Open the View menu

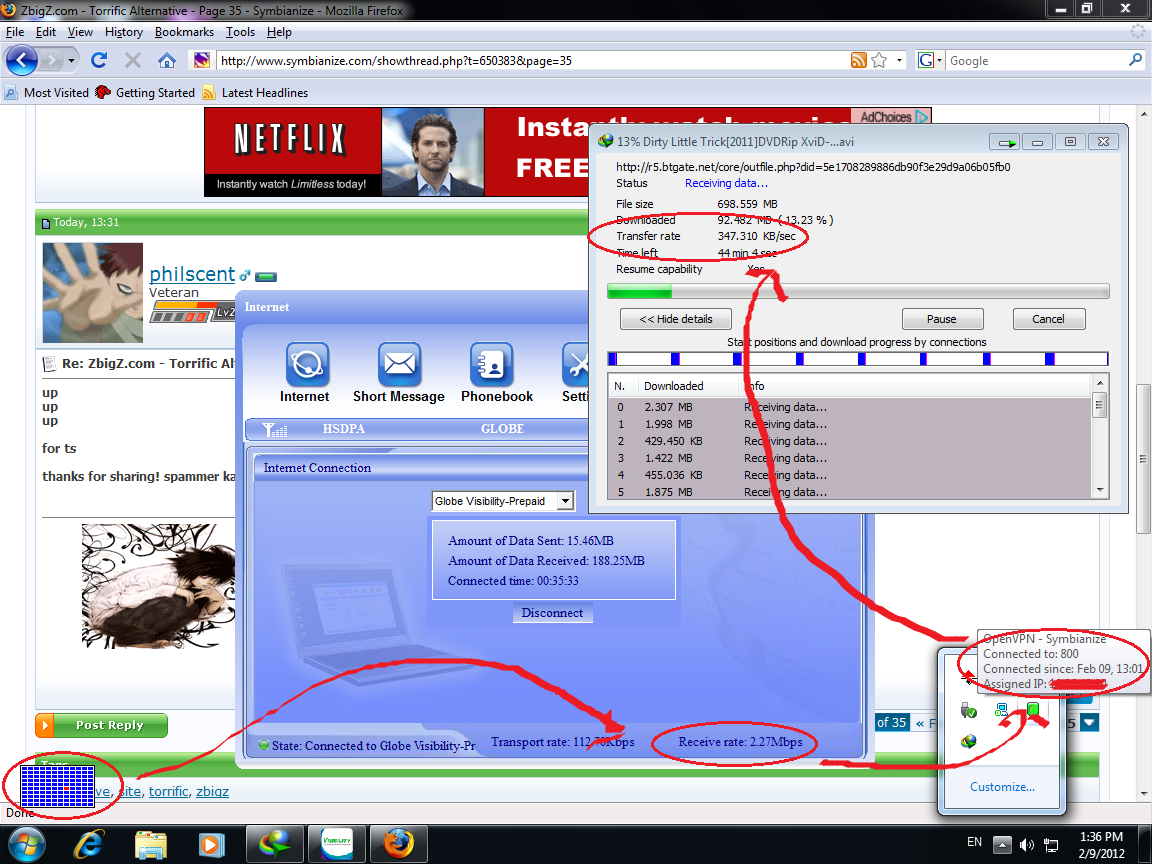click(80, 32)
